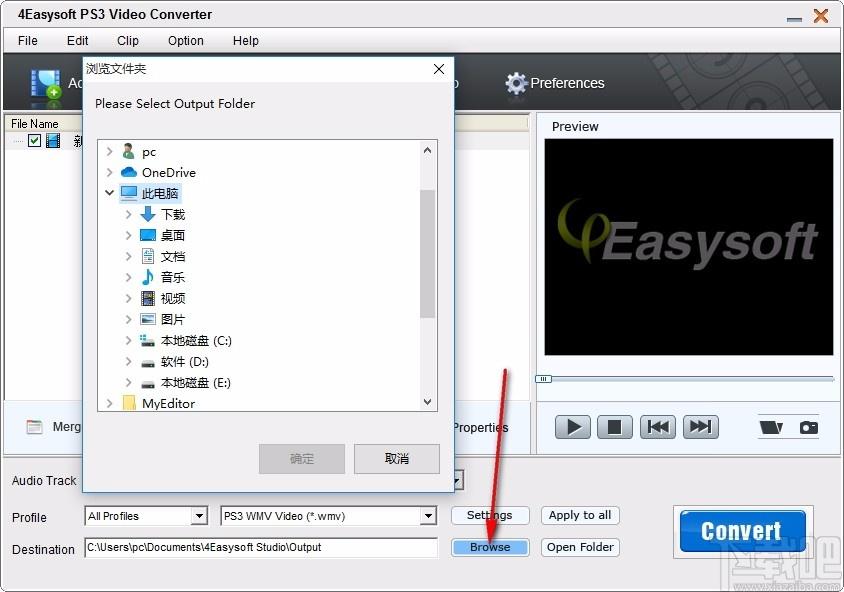Click the 本地磁盘 (C:) drive icon
The image size is (844, 592).
click(x=147, y=340)
